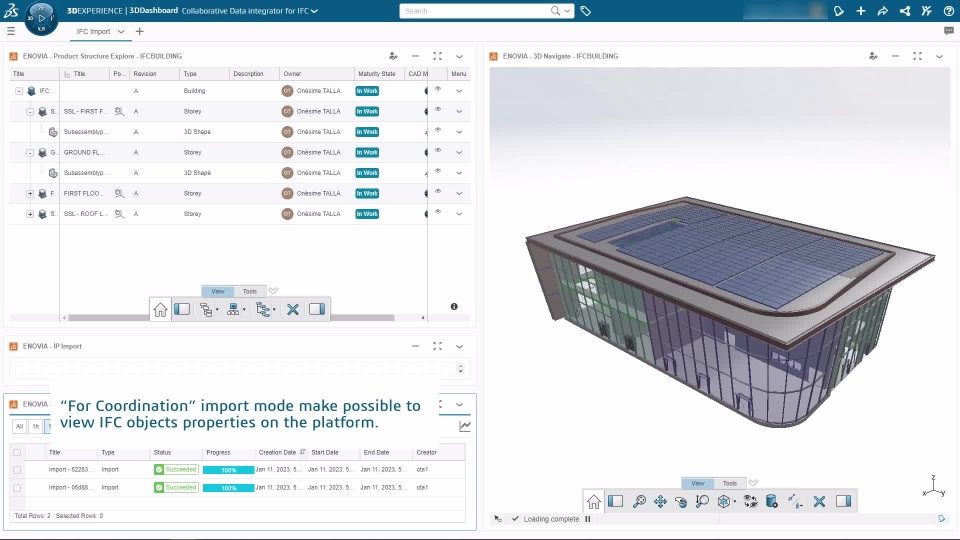Expand the FIRST FLOO... storey node

click(30, 193)
